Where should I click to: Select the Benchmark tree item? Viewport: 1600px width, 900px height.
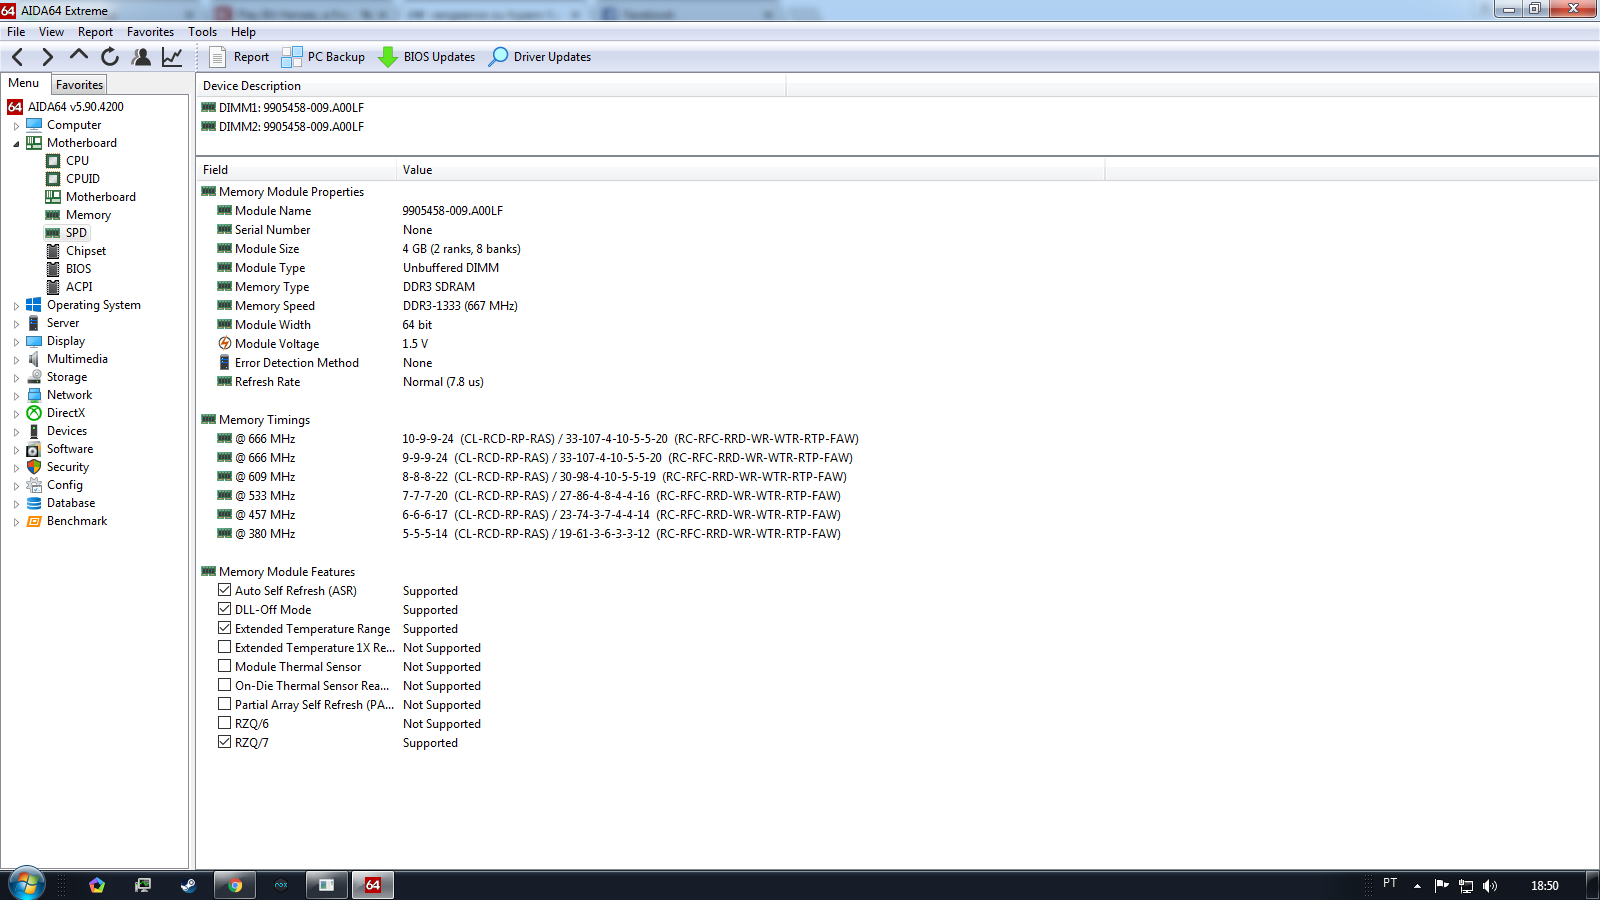[76, 521]
